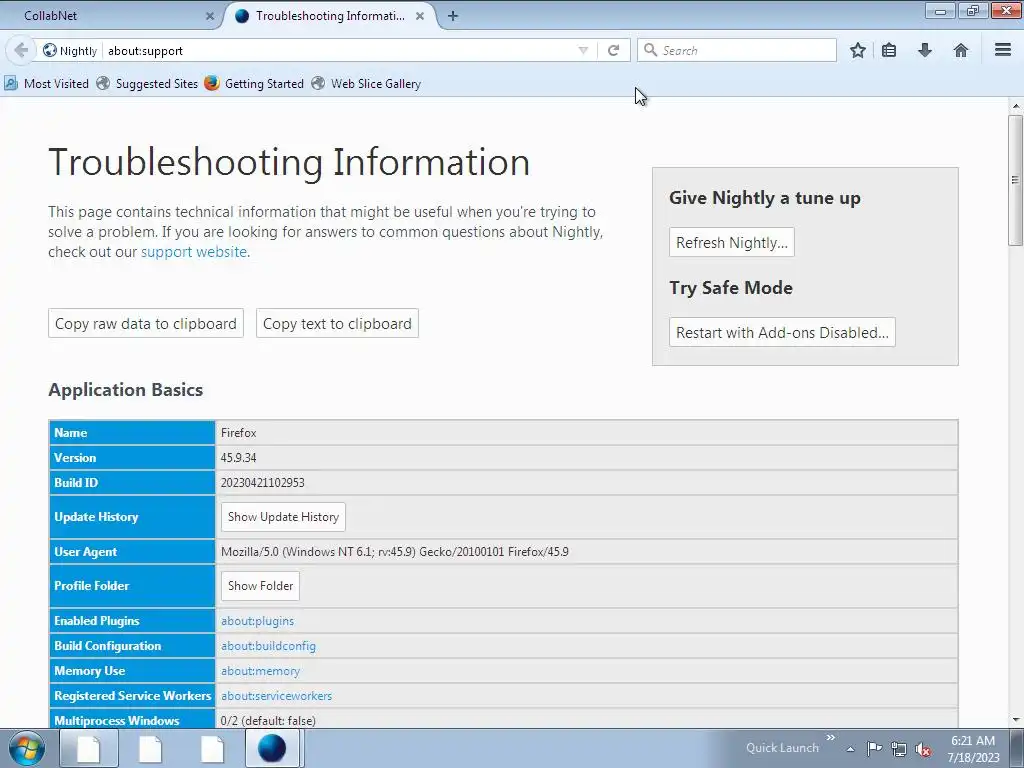
Task: Open Suggested Sites bookmark
Action: click(x=147, y=84)
